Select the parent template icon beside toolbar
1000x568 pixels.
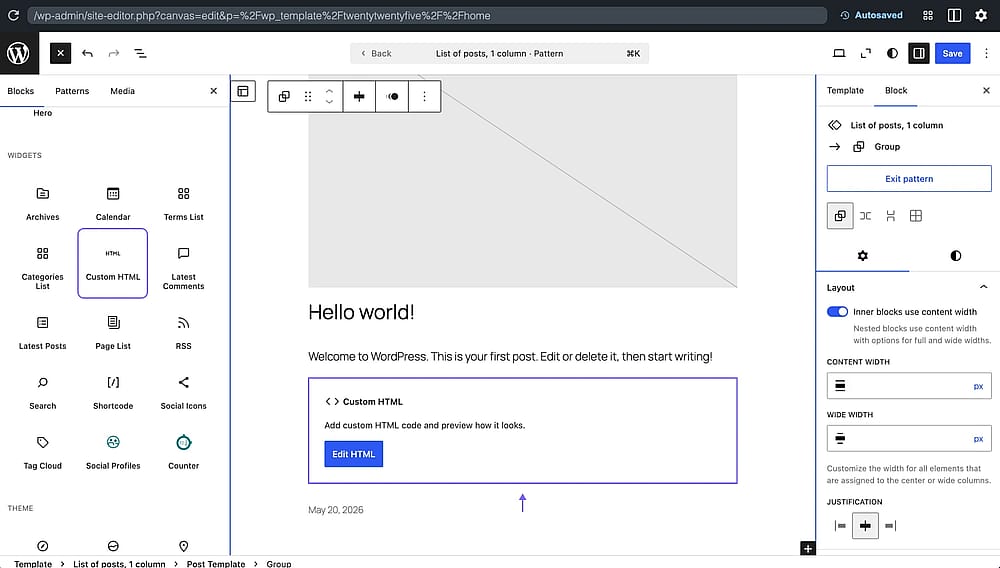pyautogui.click(x=243, y=91)
